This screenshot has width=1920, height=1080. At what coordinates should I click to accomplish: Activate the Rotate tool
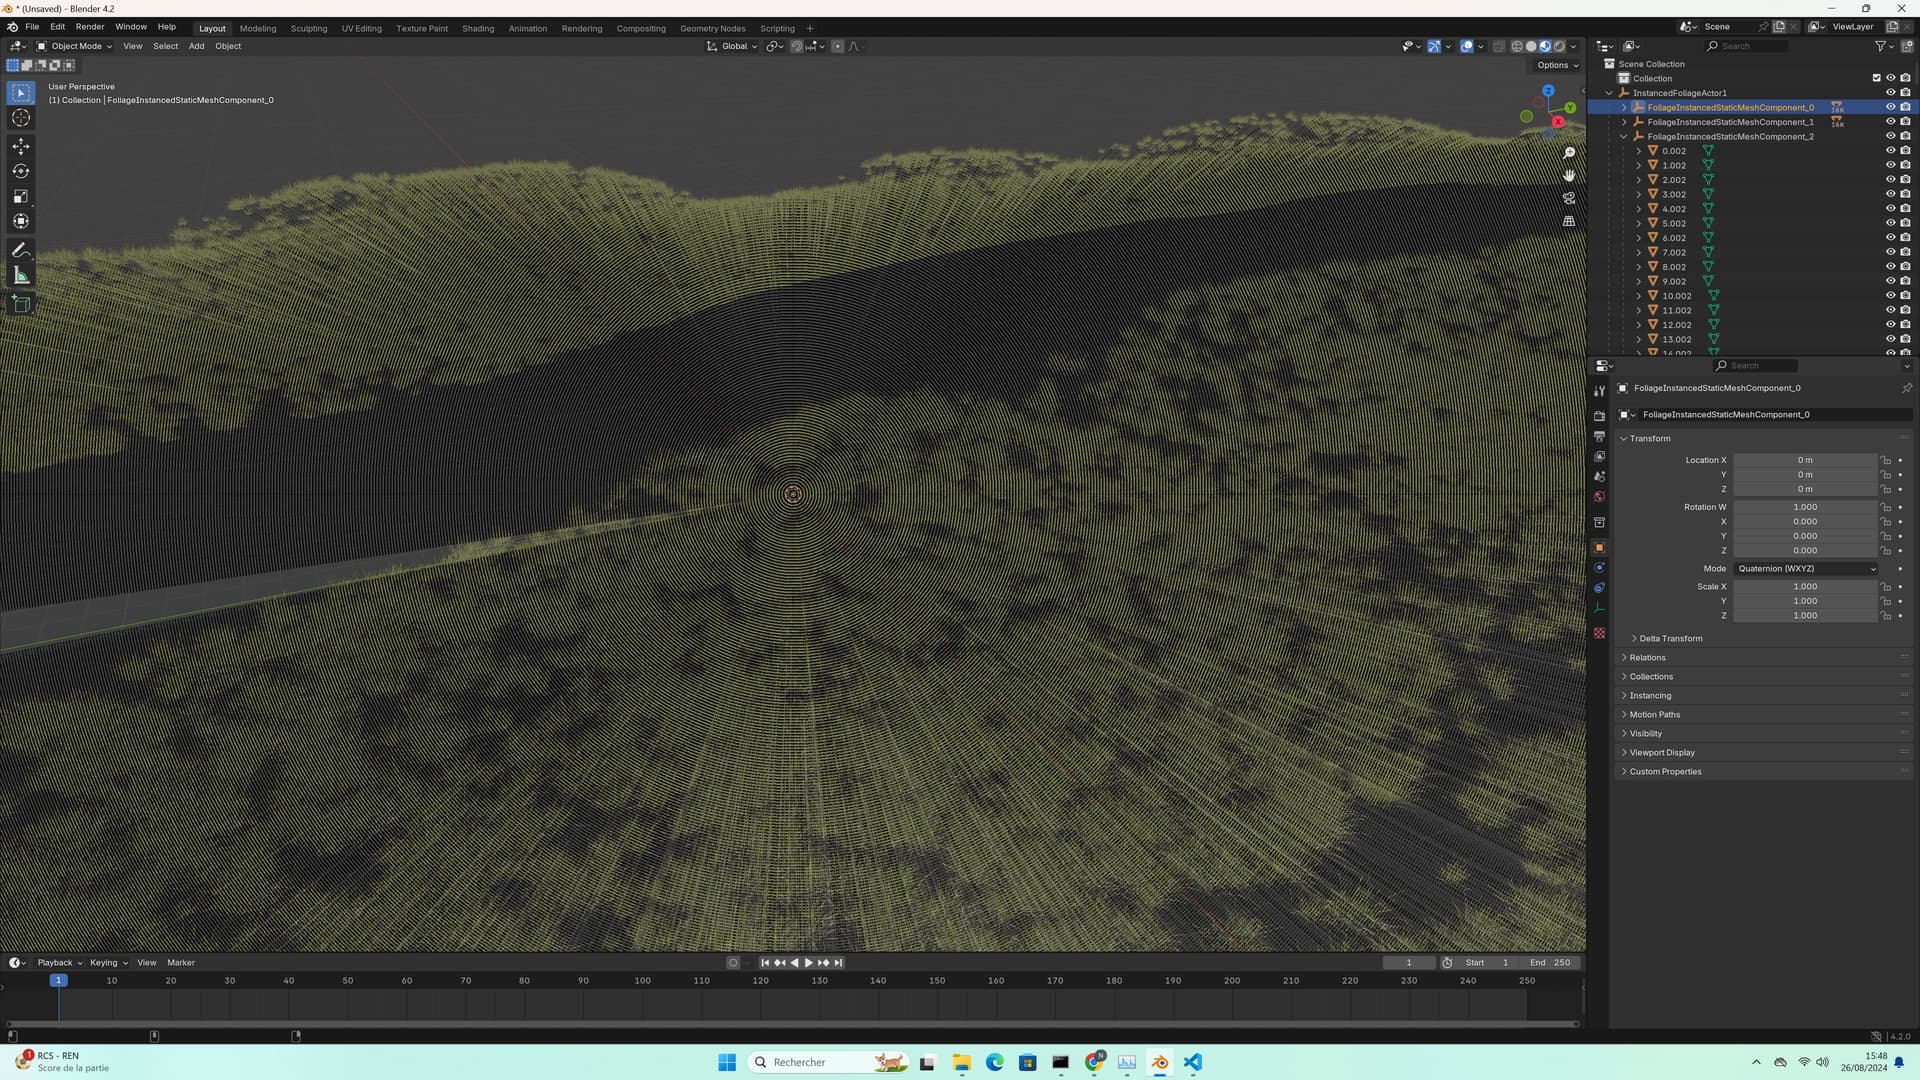tap(21, 171)
